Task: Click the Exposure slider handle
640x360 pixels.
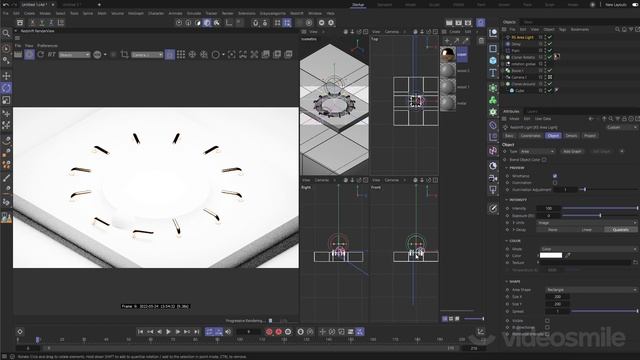Action: click(600, 216)
